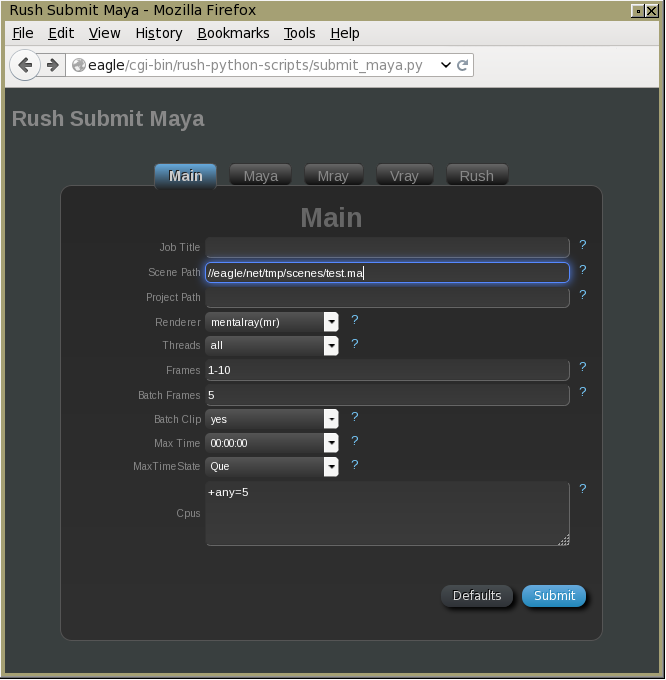Expand the Max Time dropdown

(331, 443)
